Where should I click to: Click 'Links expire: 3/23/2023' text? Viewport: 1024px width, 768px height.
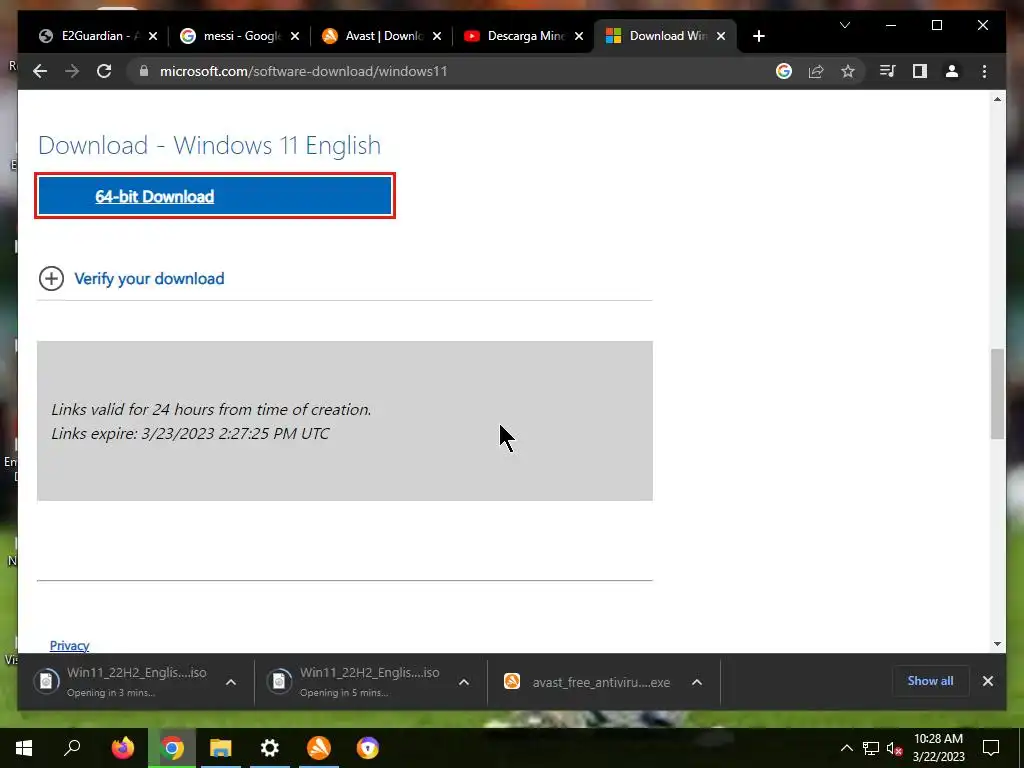click(x=190, y=434)
